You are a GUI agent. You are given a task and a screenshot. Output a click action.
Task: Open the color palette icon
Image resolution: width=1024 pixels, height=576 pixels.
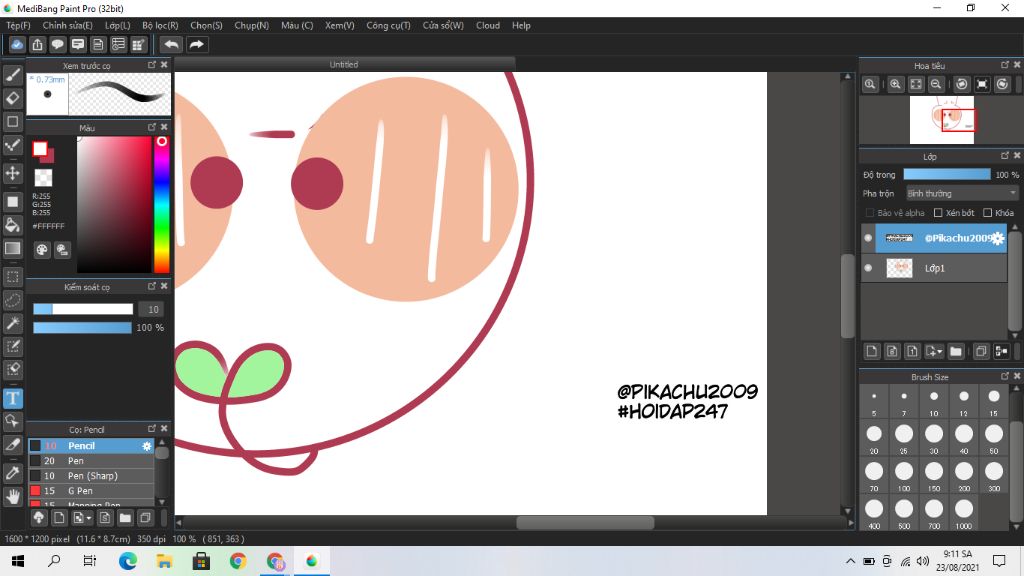(x=42, y=249)
